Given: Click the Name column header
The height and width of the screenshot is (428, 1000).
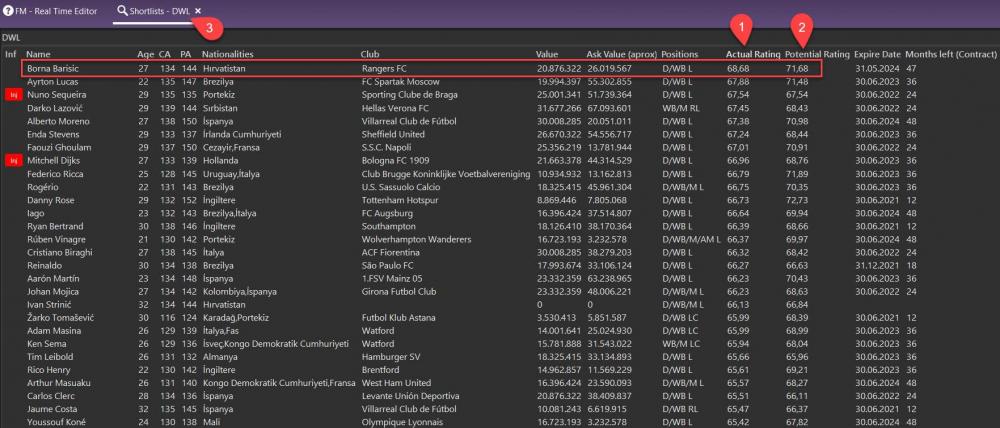Looking at the screenshot, I should click(39, 54).
